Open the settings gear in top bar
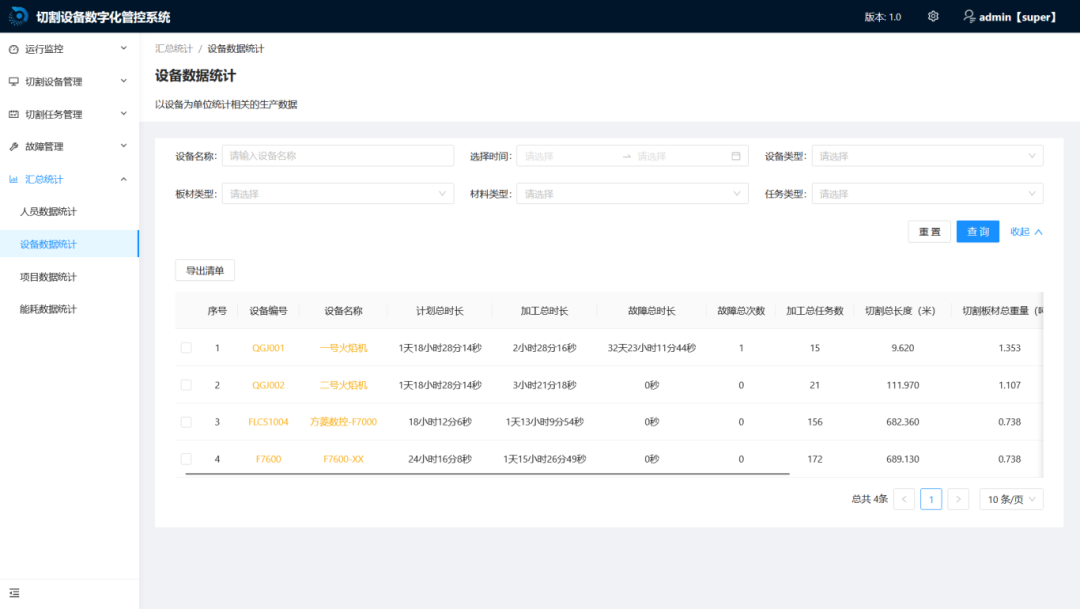 click(933, 15)
